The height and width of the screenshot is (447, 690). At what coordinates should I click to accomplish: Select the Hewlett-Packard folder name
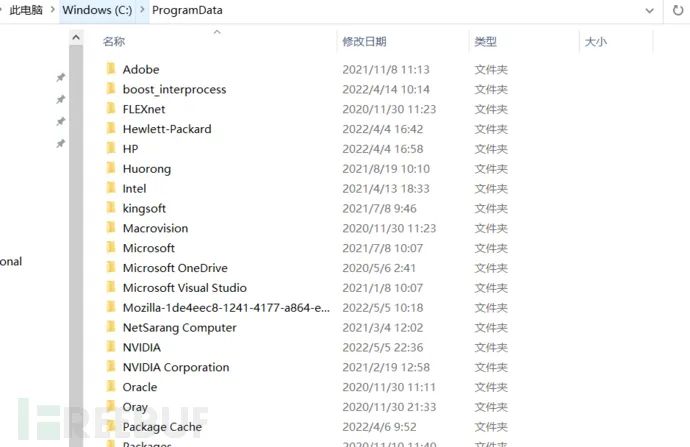[167, 129]
